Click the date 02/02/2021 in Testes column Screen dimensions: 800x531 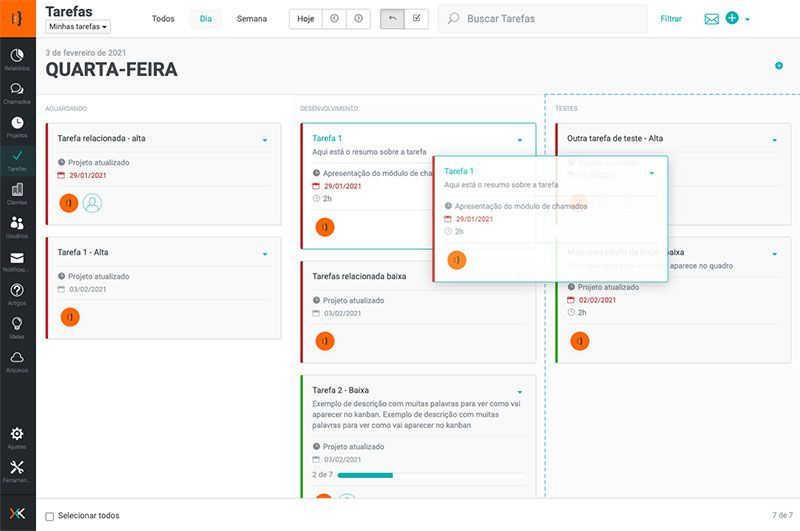(x=597, y=300)
